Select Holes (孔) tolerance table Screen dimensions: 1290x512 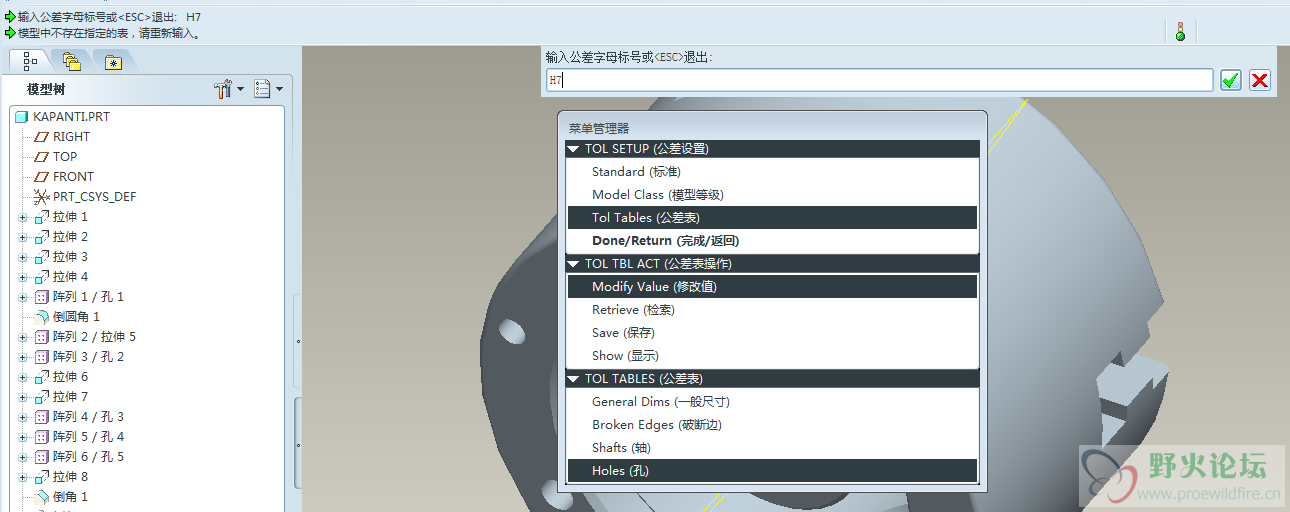(x=772, y=471)
